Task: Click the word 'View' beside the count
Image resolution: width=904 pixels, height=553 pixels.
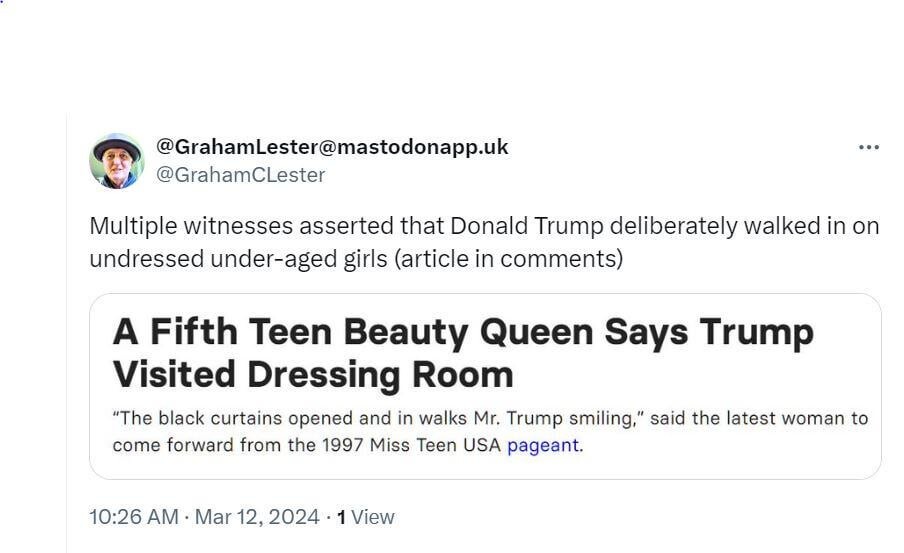Action: (373, 517)
